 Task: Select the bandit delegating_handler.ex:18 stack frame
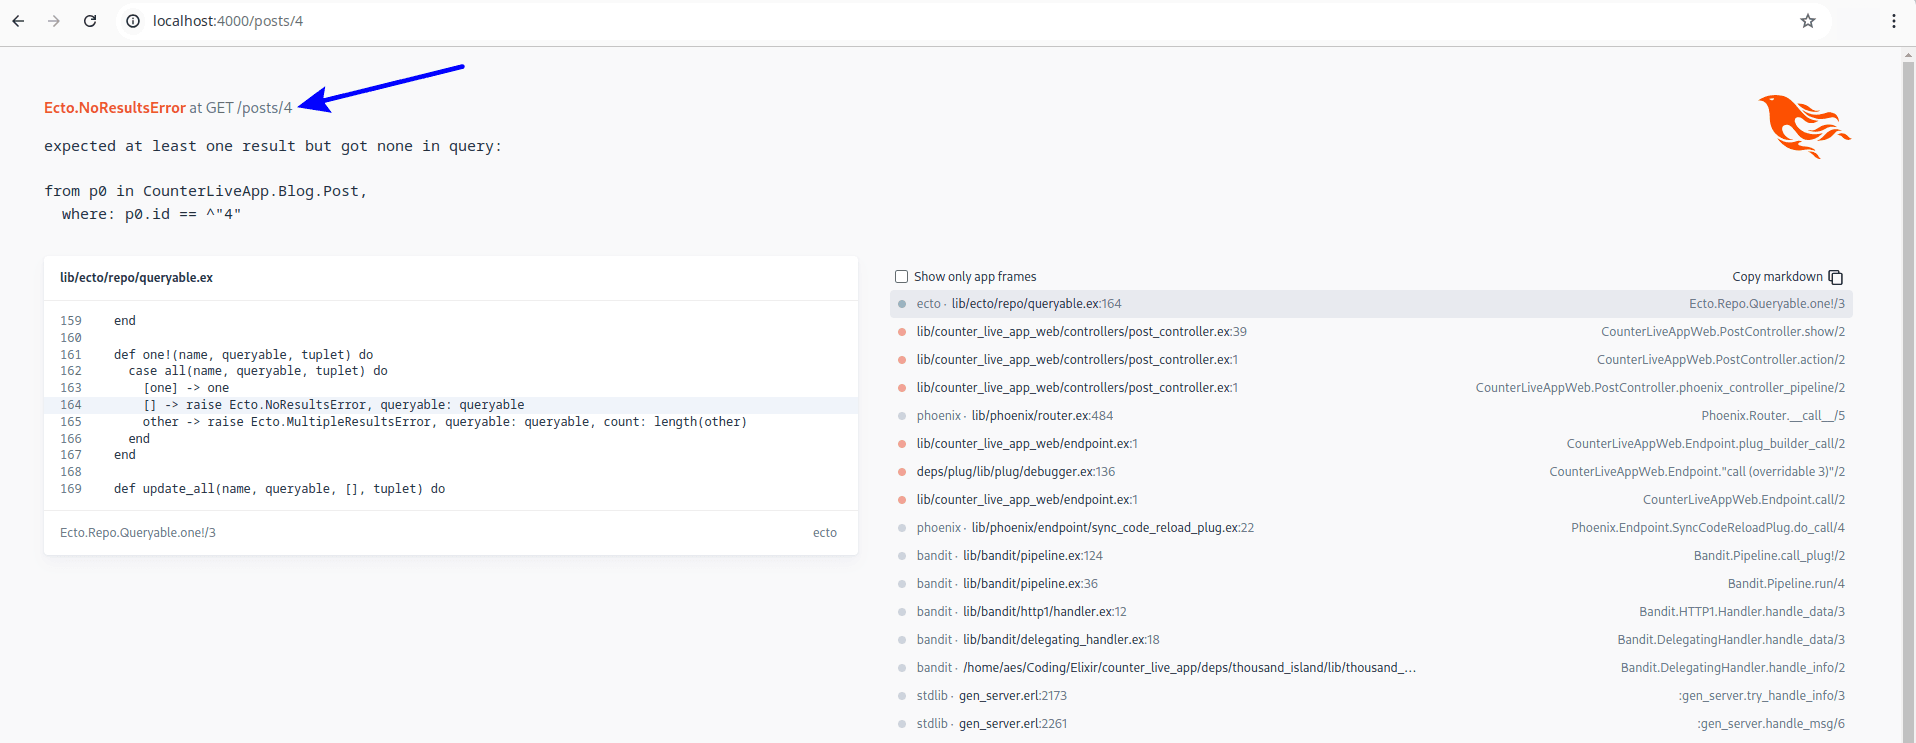pyautogui.click(x=1371, y=640)
